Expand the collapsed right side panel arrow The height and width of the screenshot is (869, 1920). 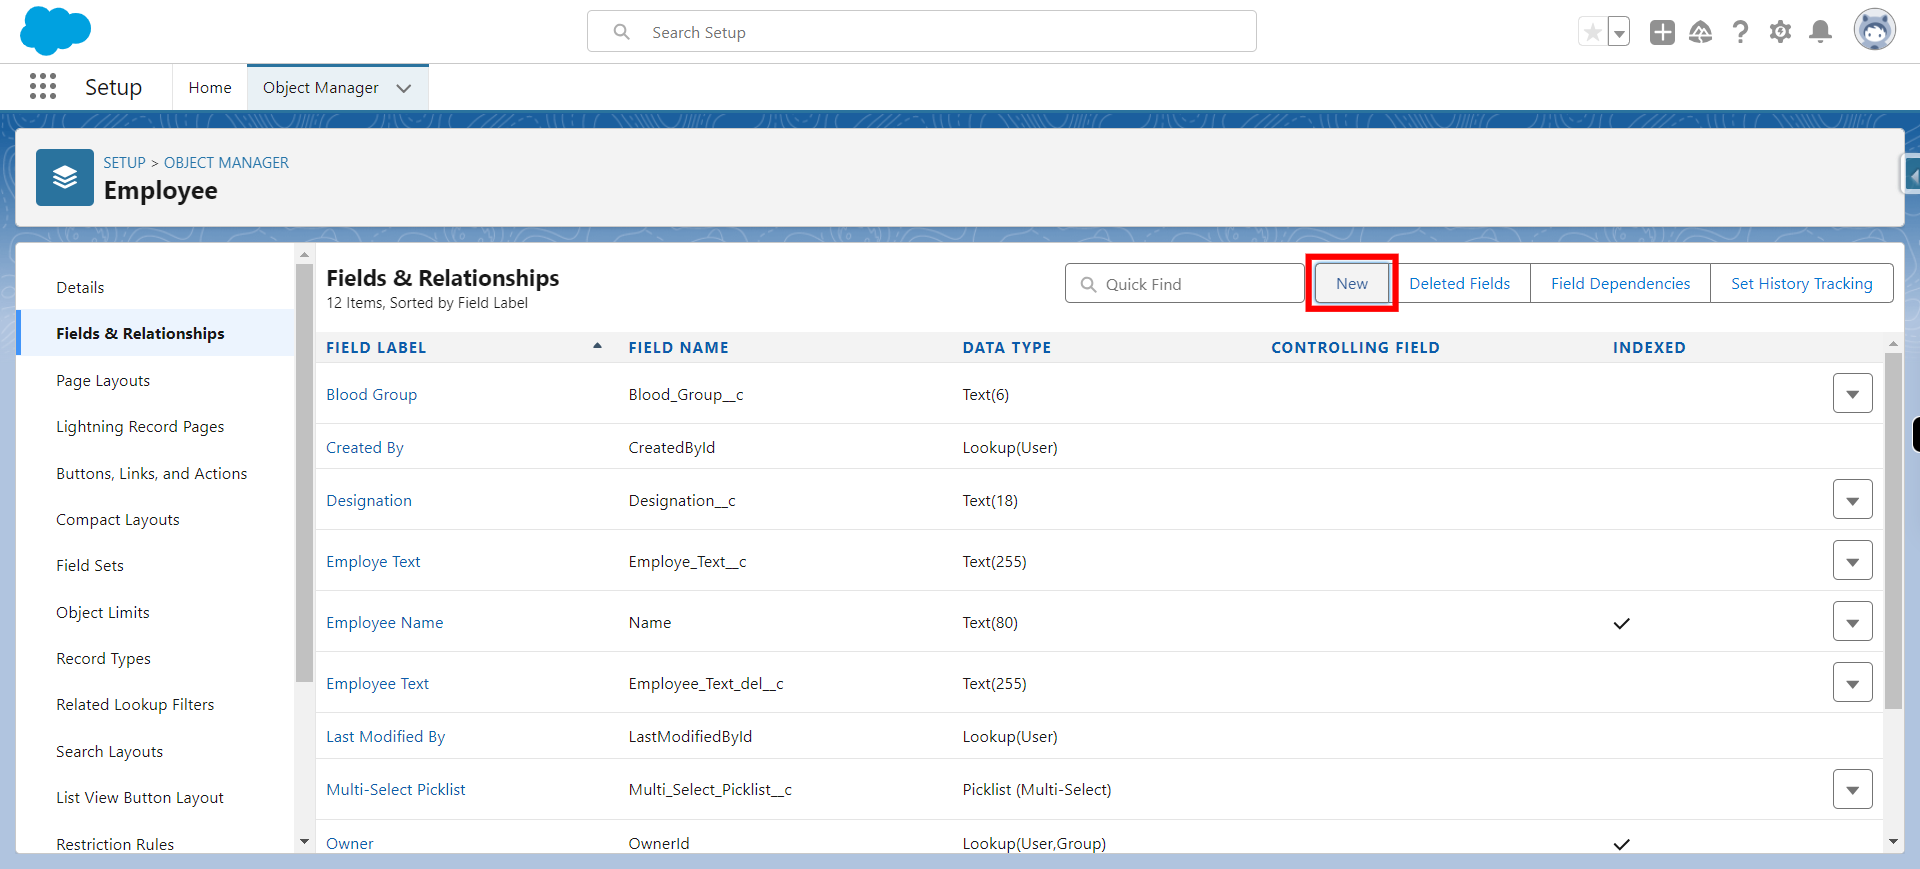pos(1911,176)
